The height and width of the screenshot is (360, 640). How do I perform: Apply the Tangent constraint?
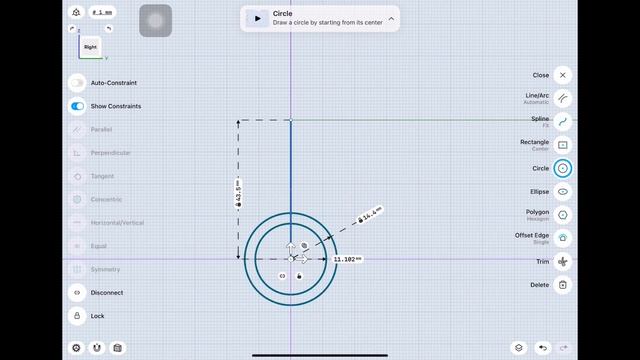(x=77, y=176)
